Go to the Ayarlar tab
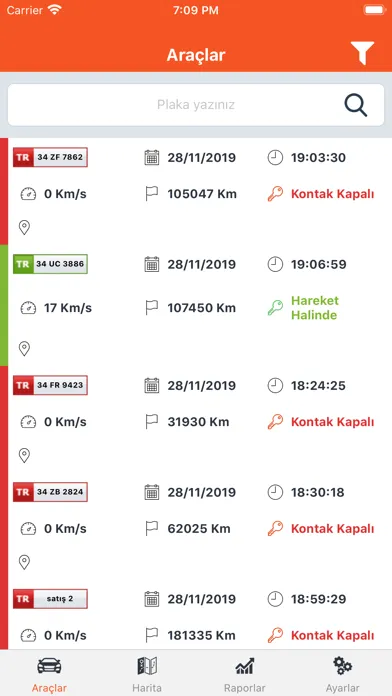The width and height of the screenshot is (392, 696). click(x=342, y=675)
